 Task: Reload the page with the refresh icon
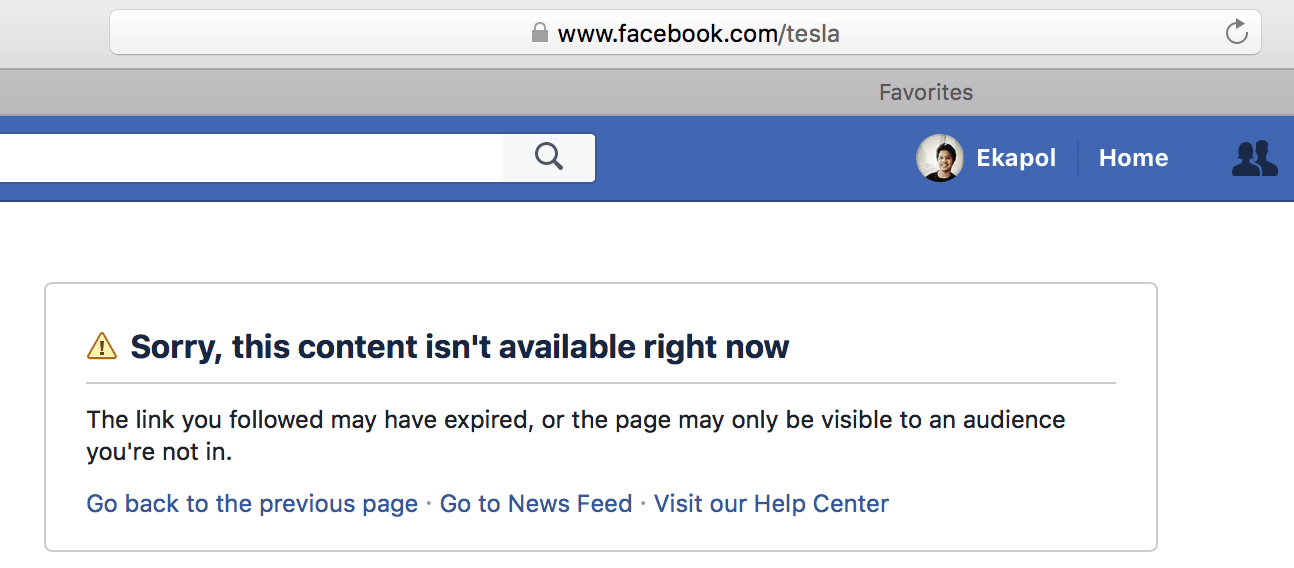click(x=1236, y=32)
